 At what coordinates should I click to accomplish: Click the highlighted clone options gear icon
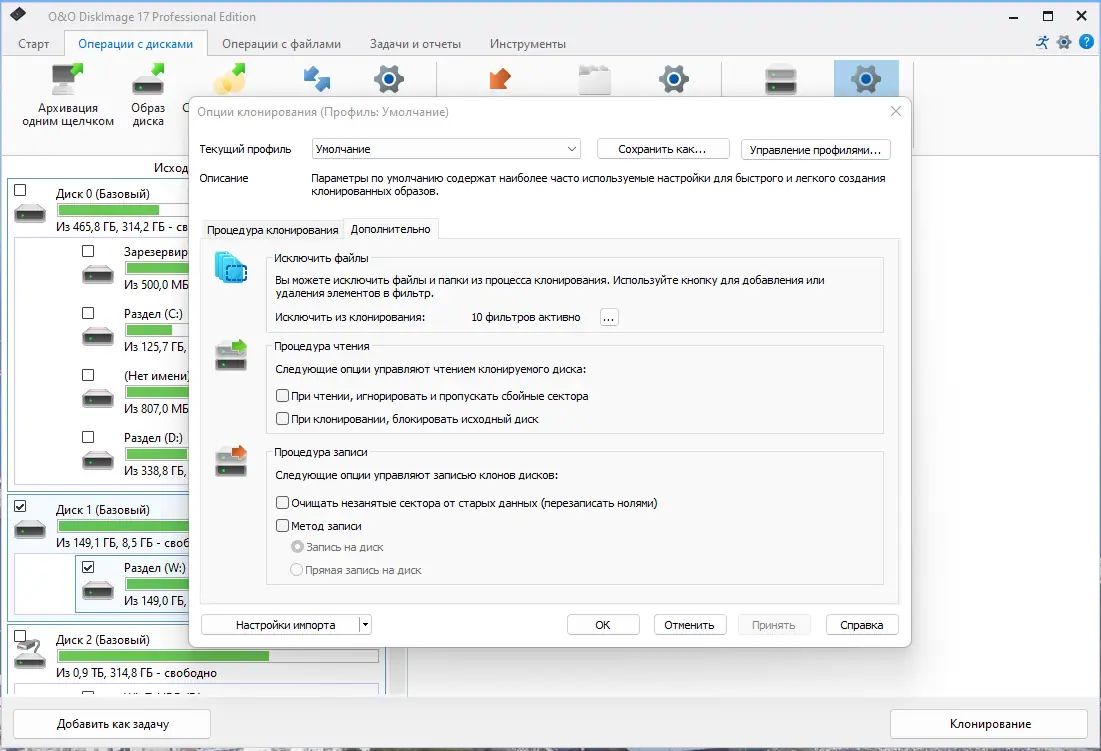(x=866, y=79)
